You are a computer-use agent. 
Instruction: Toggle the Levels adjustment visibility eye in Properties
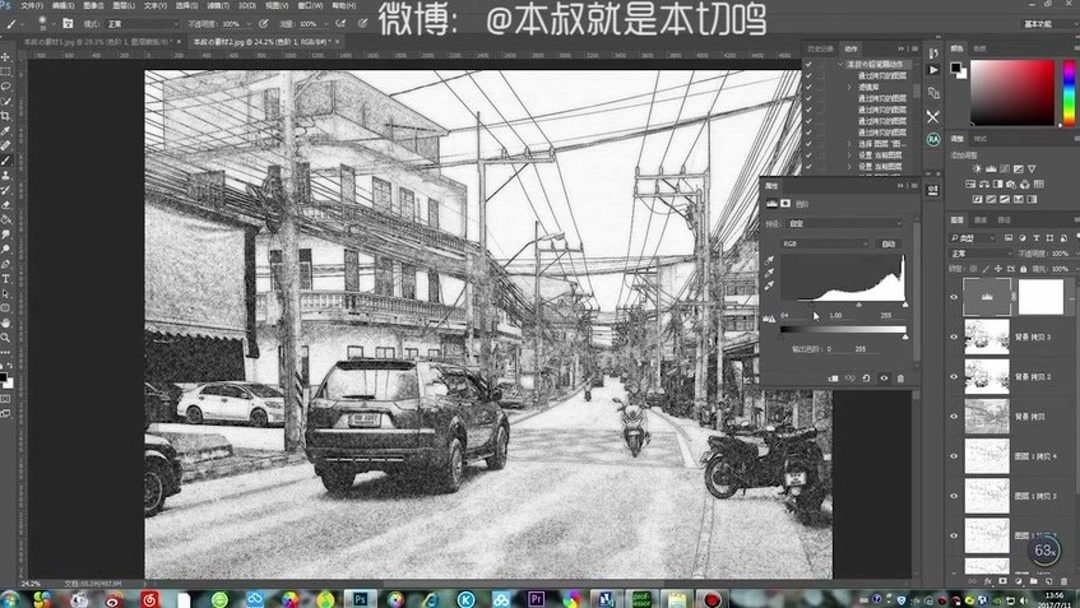click(x=884, y=378)
